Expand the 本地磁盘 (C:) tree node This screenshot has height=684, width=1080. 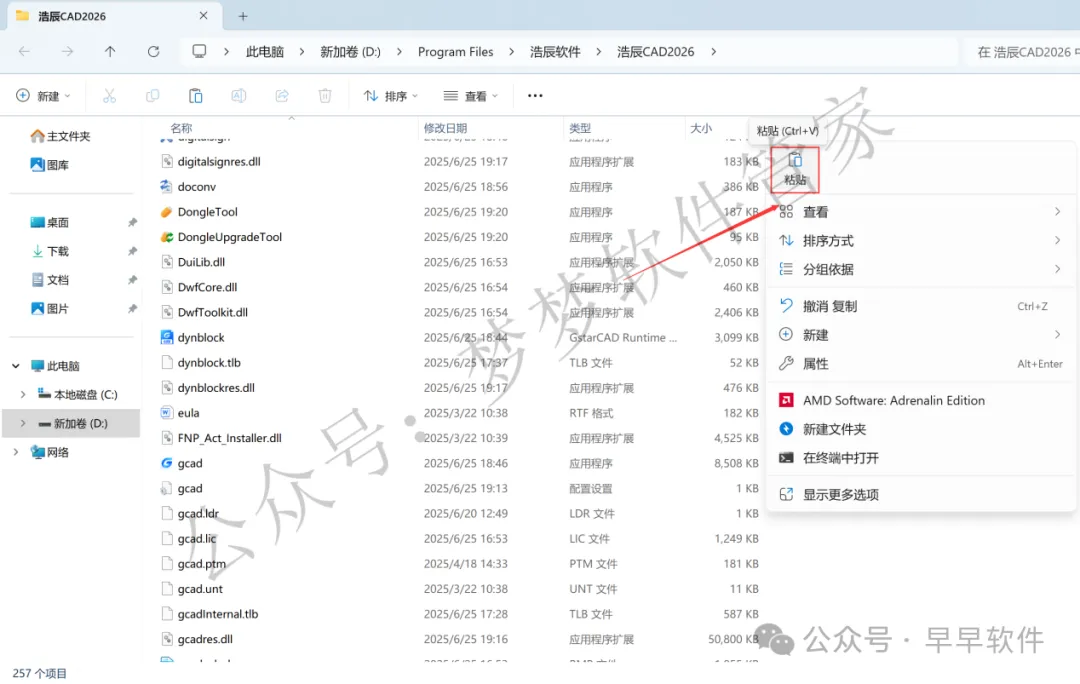tap(23, 395)
